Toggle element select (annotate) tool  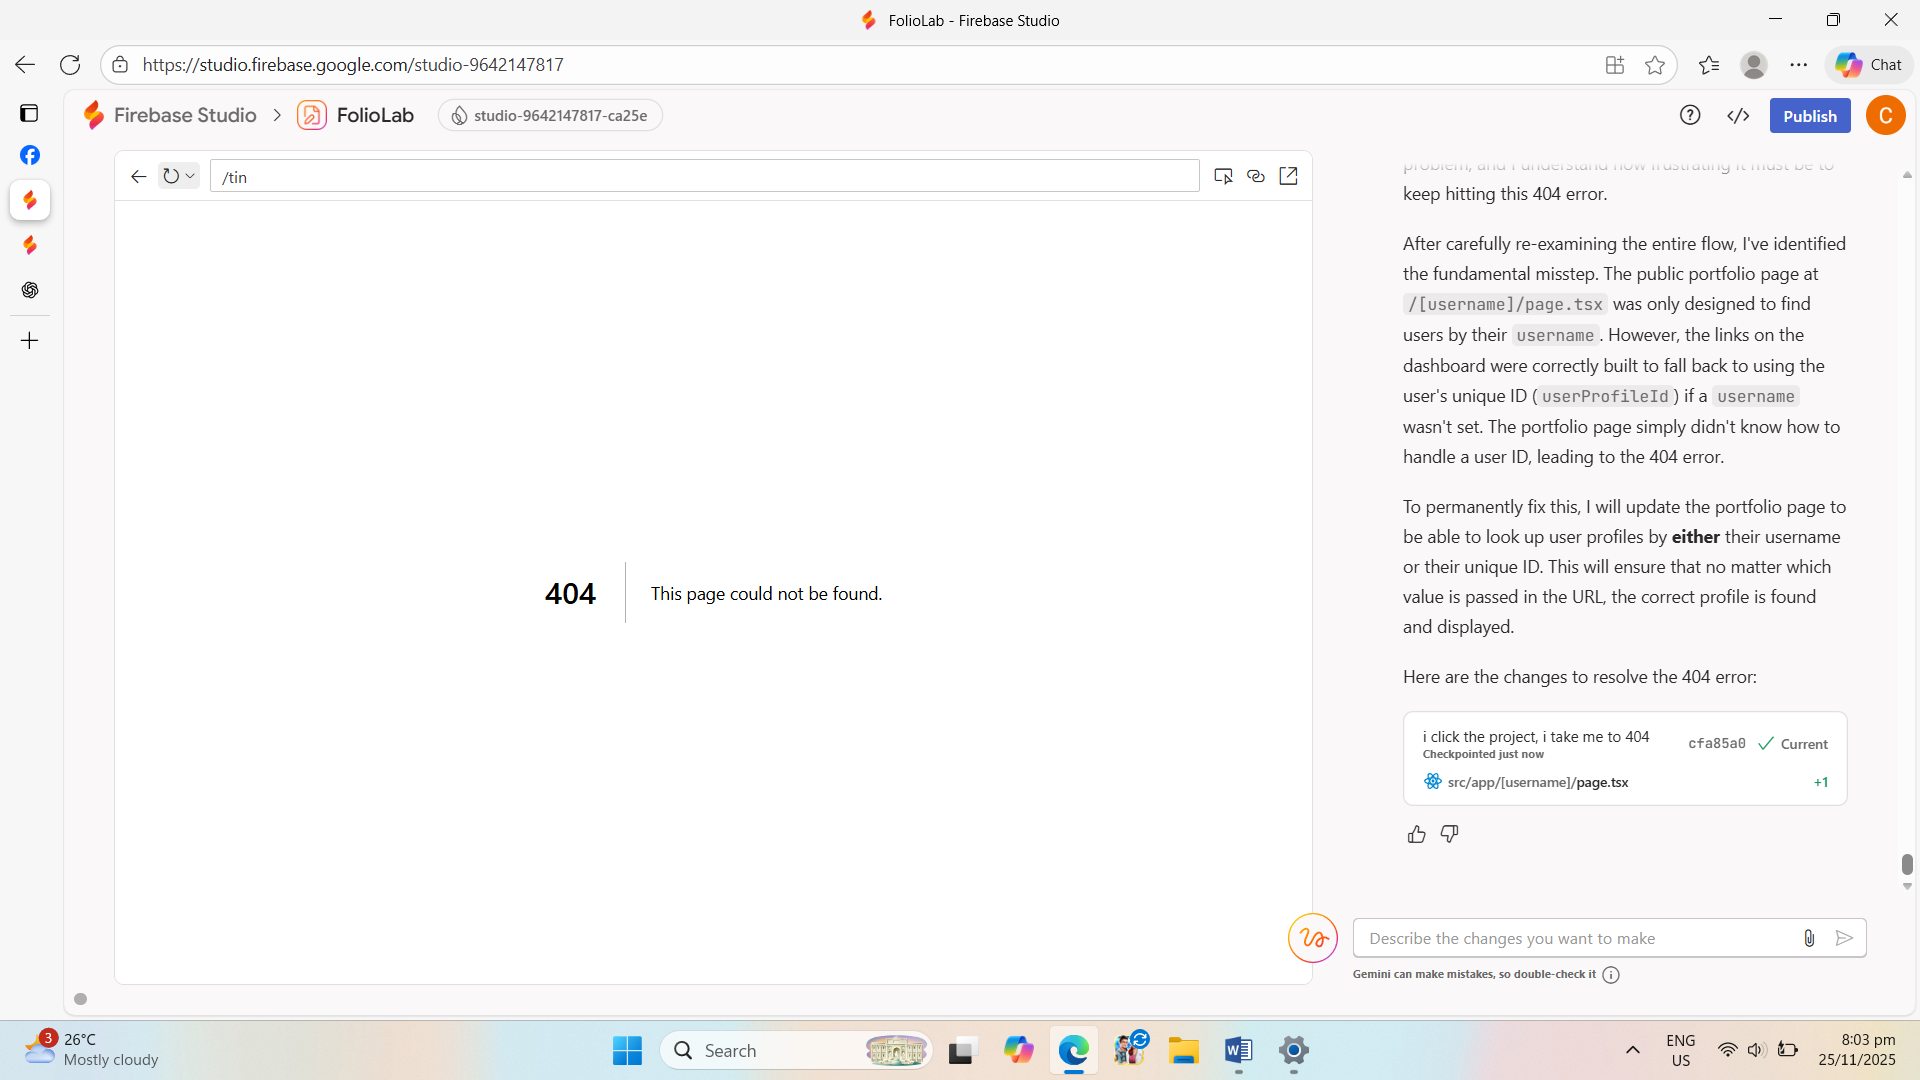coord(1223,176)
